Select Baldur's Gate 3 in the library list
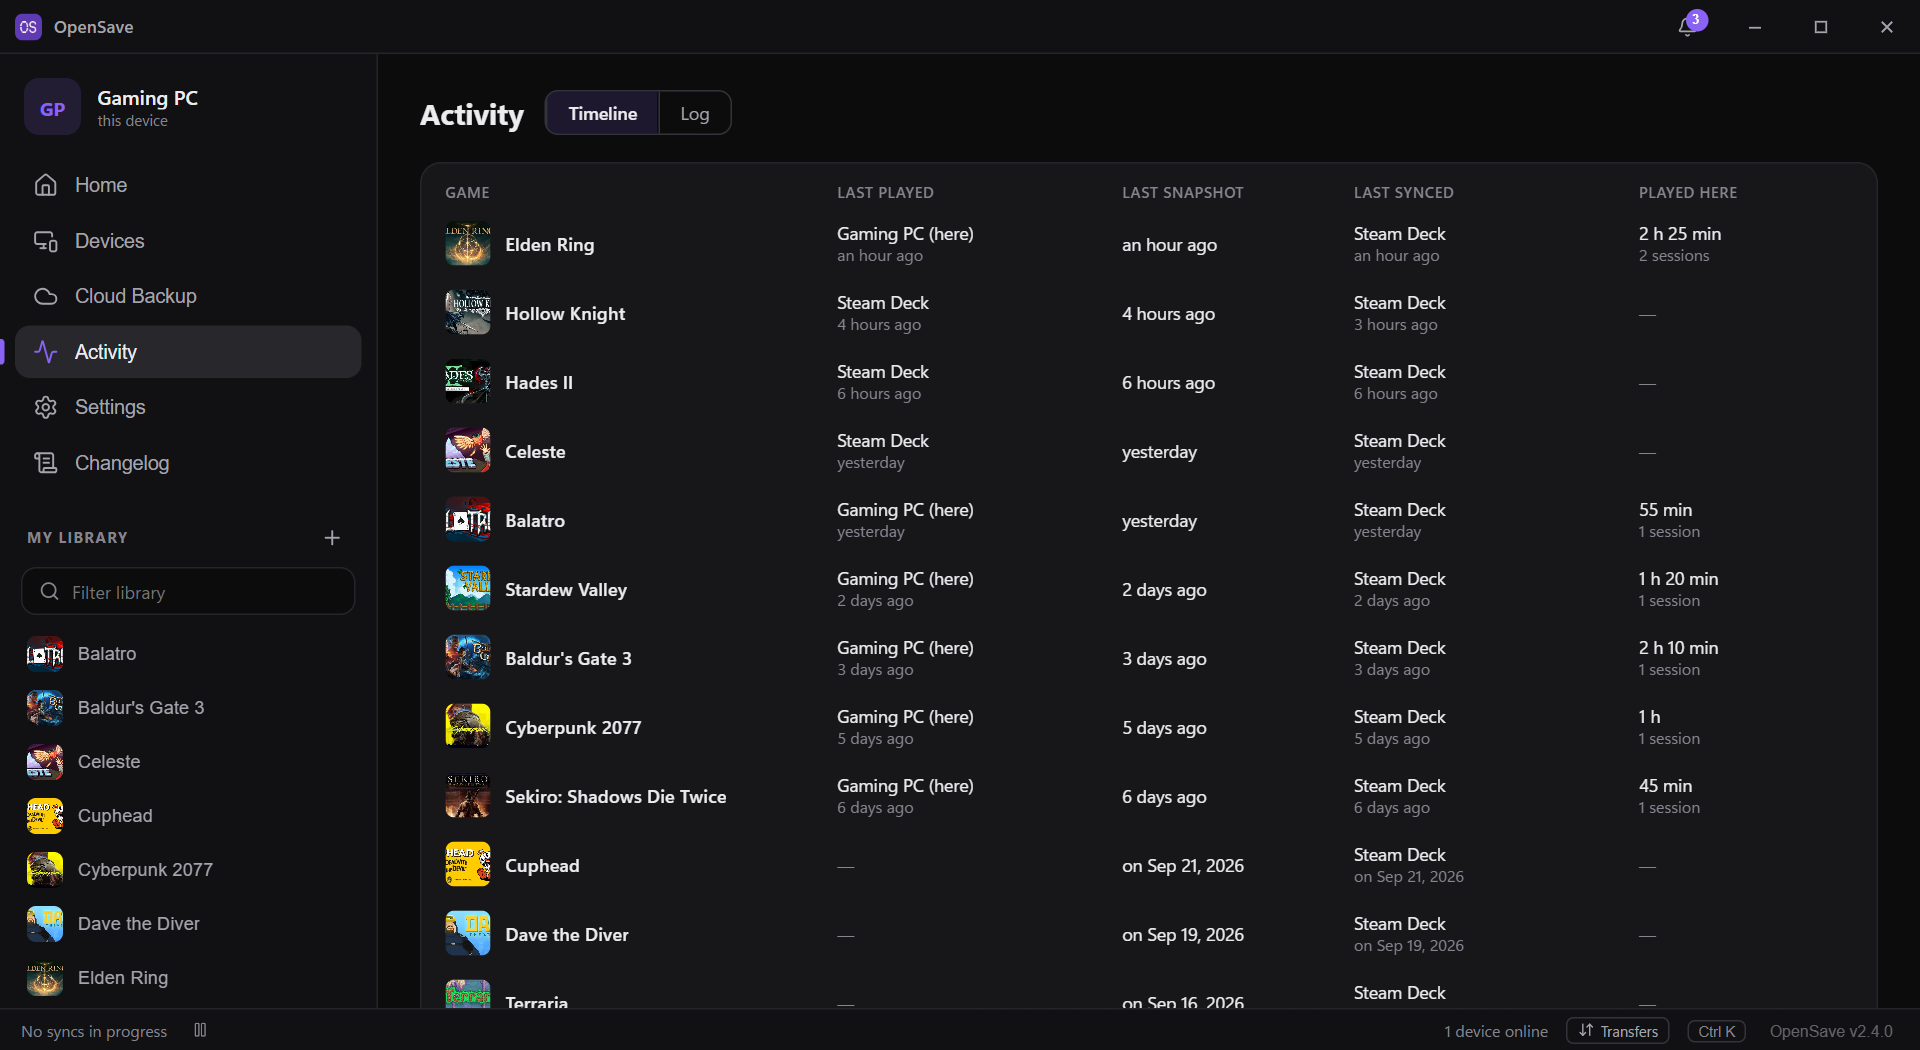Viewport: 1920px width, 1050px height. (188, 708)
